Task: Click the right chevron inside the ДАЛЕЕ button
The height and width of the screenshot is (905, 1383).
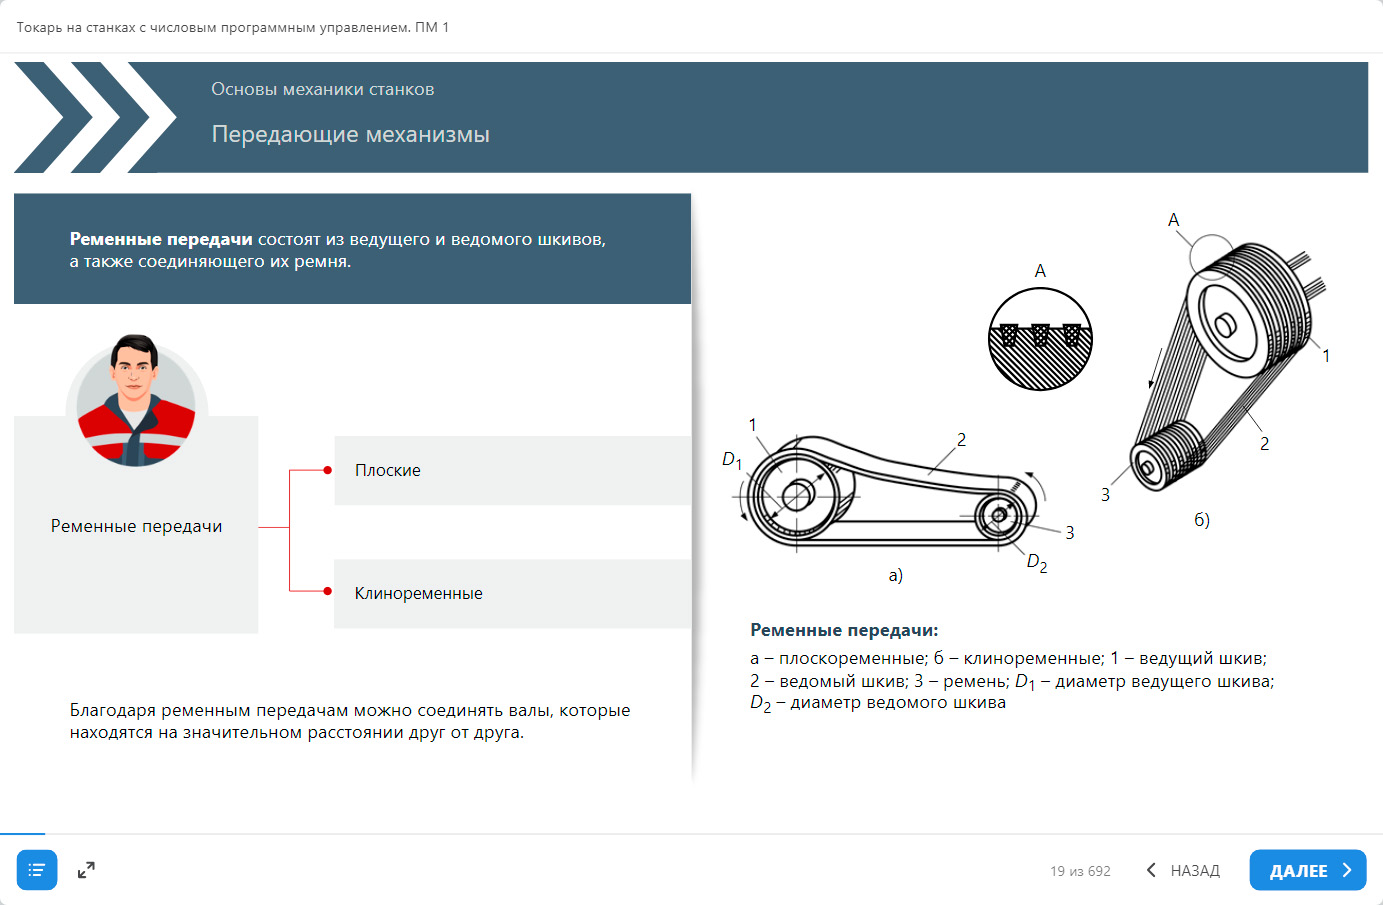Action: tap(1347, 870)
